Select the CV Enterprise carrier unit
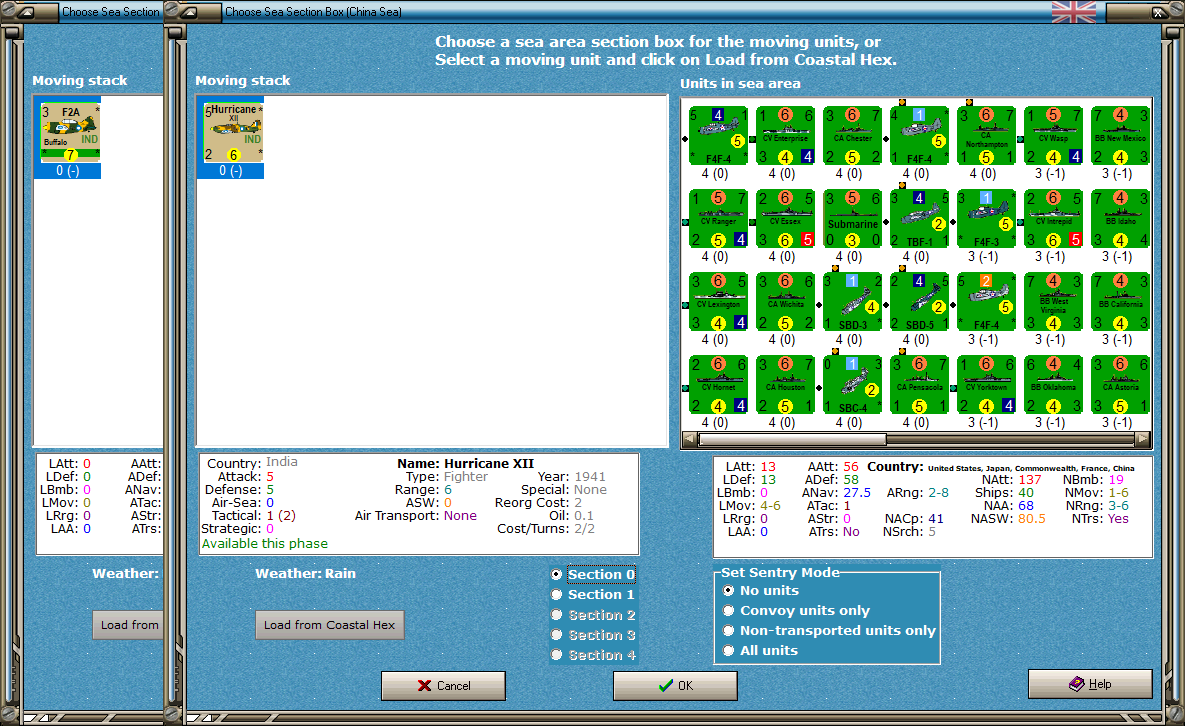Viewport: 1185px width, 726px height. click(x=786, y=136)
